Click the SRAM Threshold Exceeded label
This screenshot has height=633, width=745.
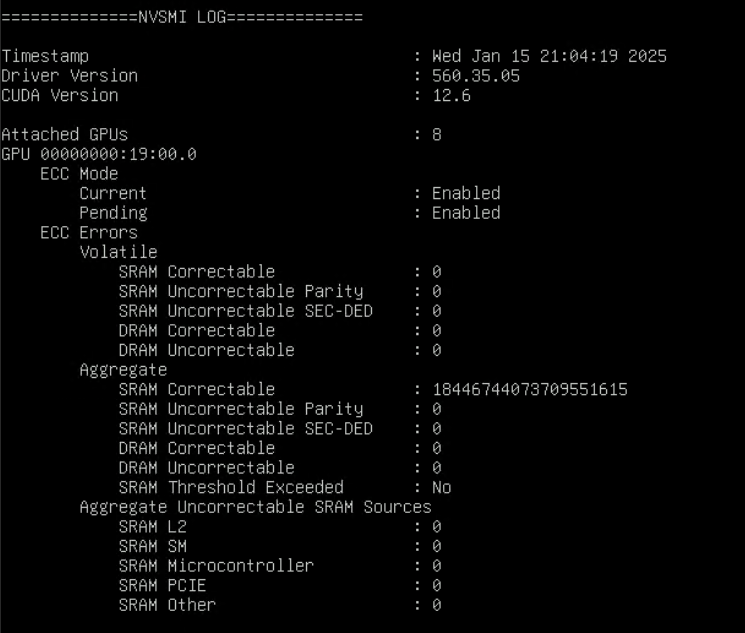click(x=231, y=487)
